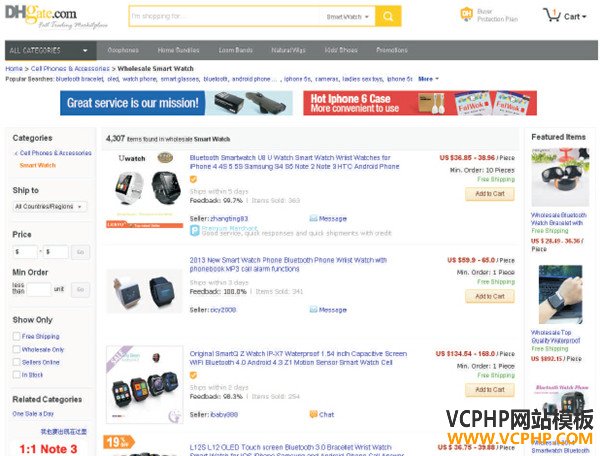
Task: Add the U8 Bluetooth Smartwatch to cart
Action: 490,194
